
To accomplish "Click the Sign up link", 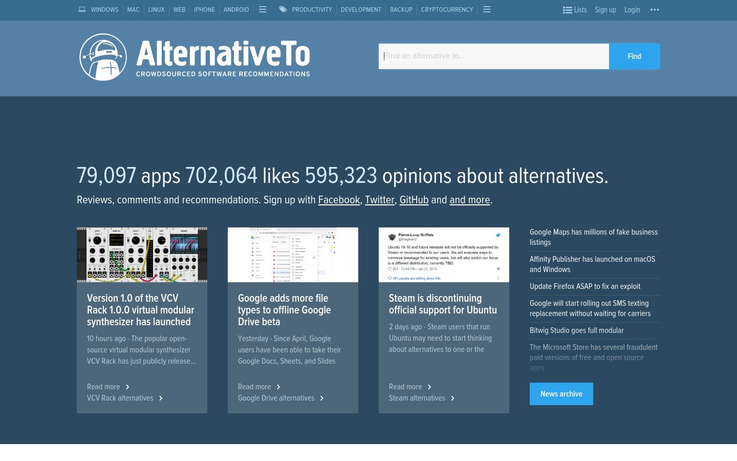I will tap(605, 9).
